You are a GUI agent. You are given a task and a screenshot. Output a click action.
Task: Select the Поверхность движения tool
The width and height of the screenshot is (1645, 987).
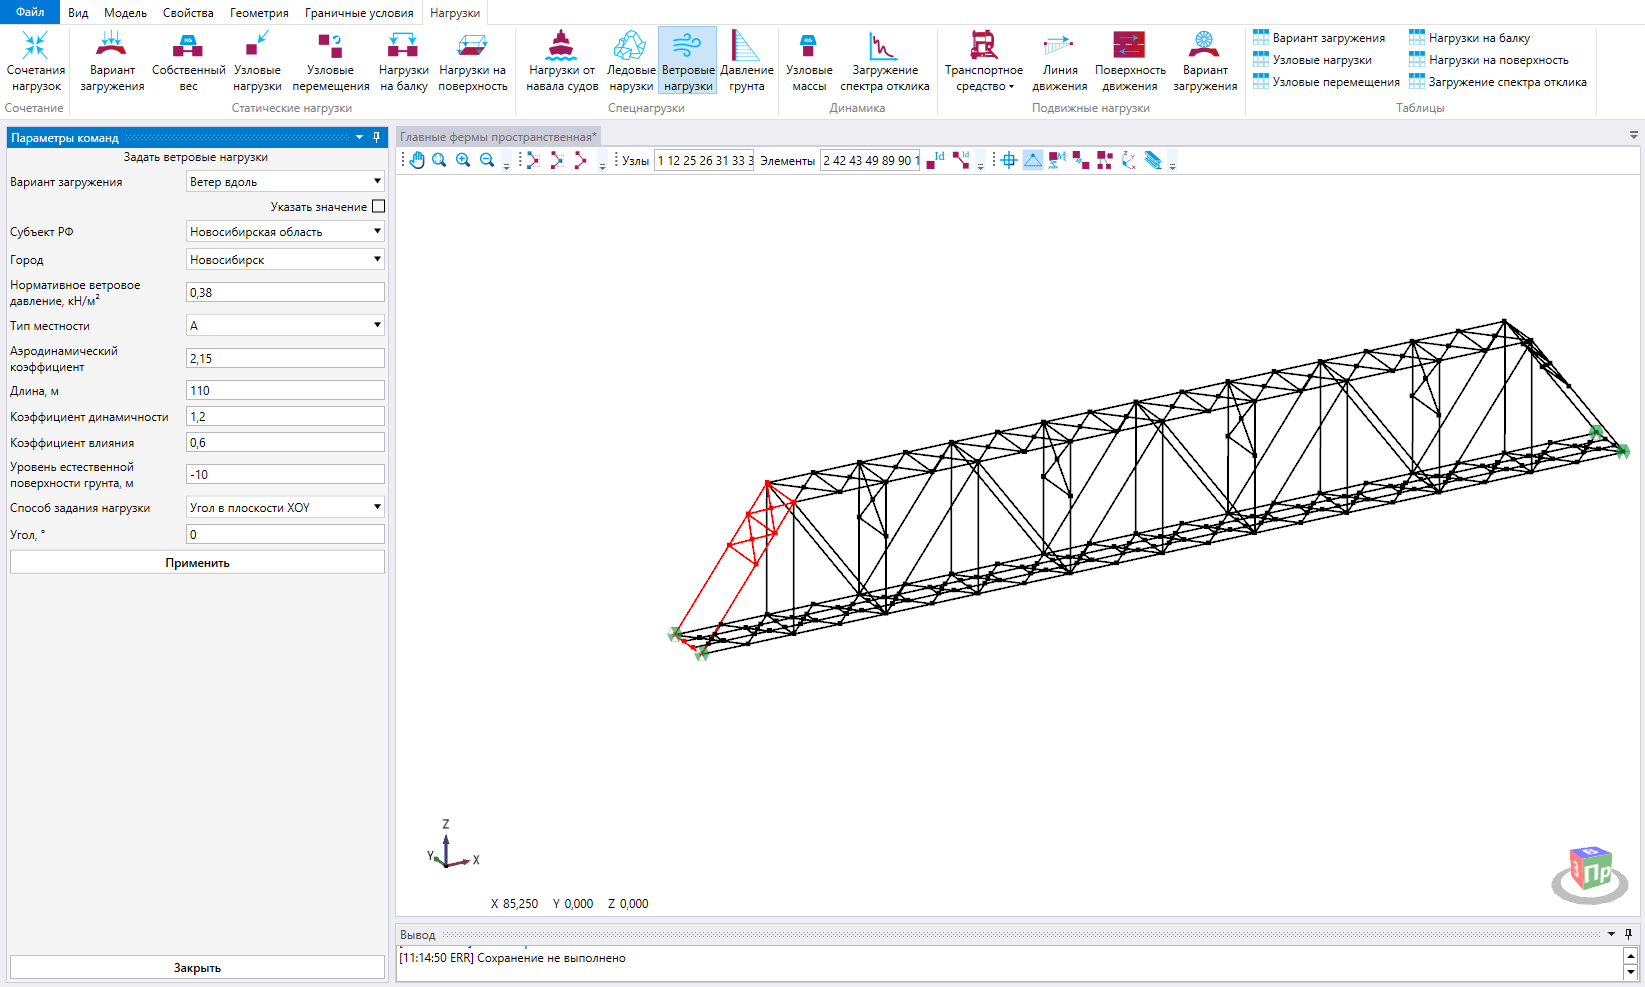1130,61
